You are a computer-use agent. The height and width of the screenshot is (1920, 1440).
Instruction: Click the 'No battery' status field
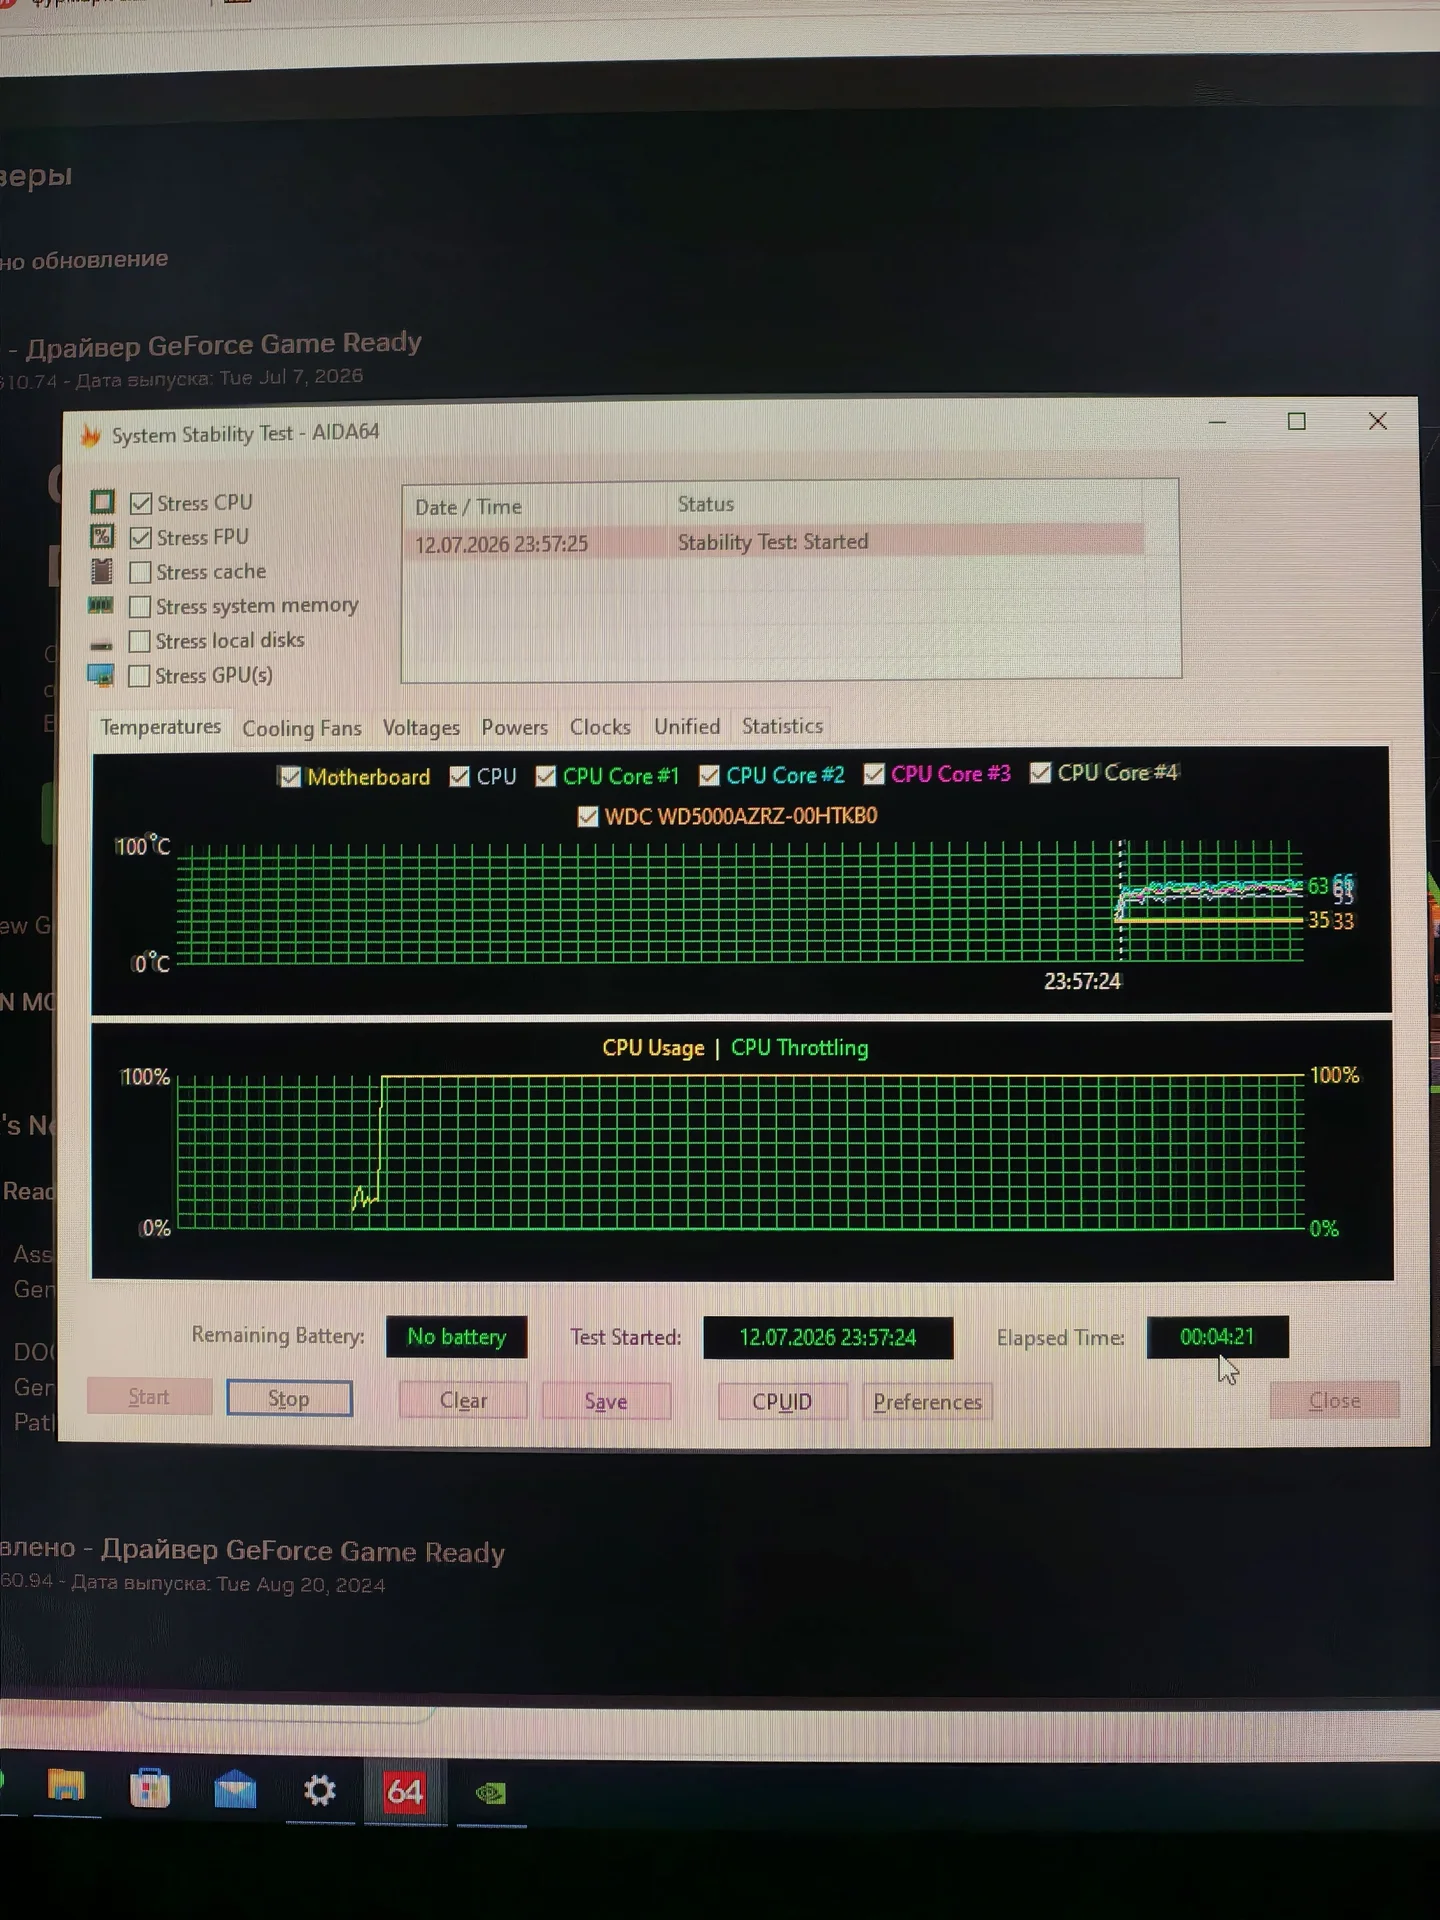point(456,1337)
